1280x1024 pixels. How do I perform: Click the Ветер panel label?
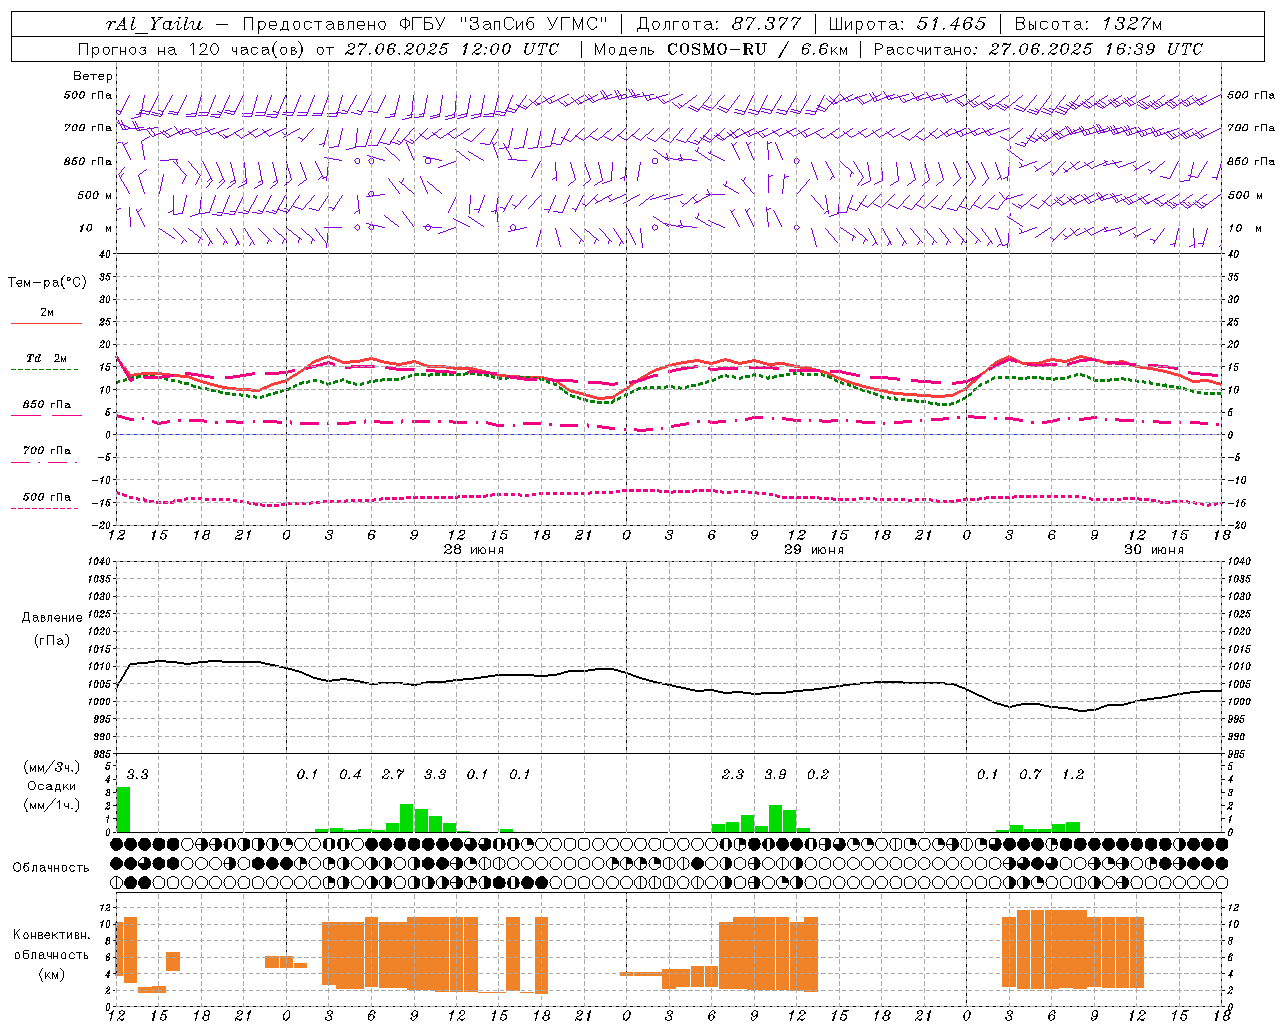93,76
